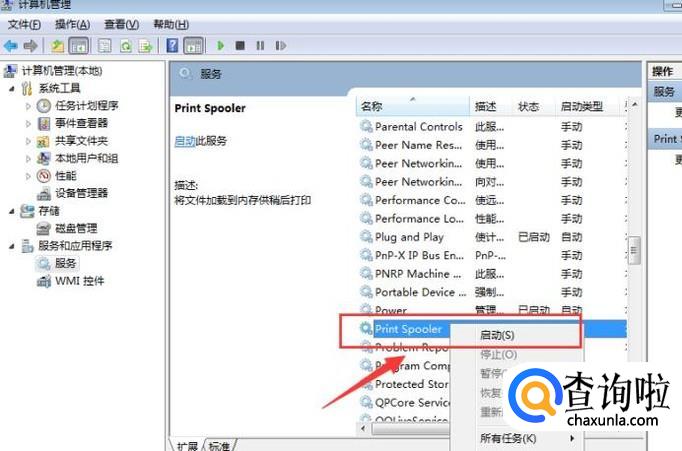Expand the 共享文件夹 node
This screenshot has width=682, height=451.
(x=28, y=141)
